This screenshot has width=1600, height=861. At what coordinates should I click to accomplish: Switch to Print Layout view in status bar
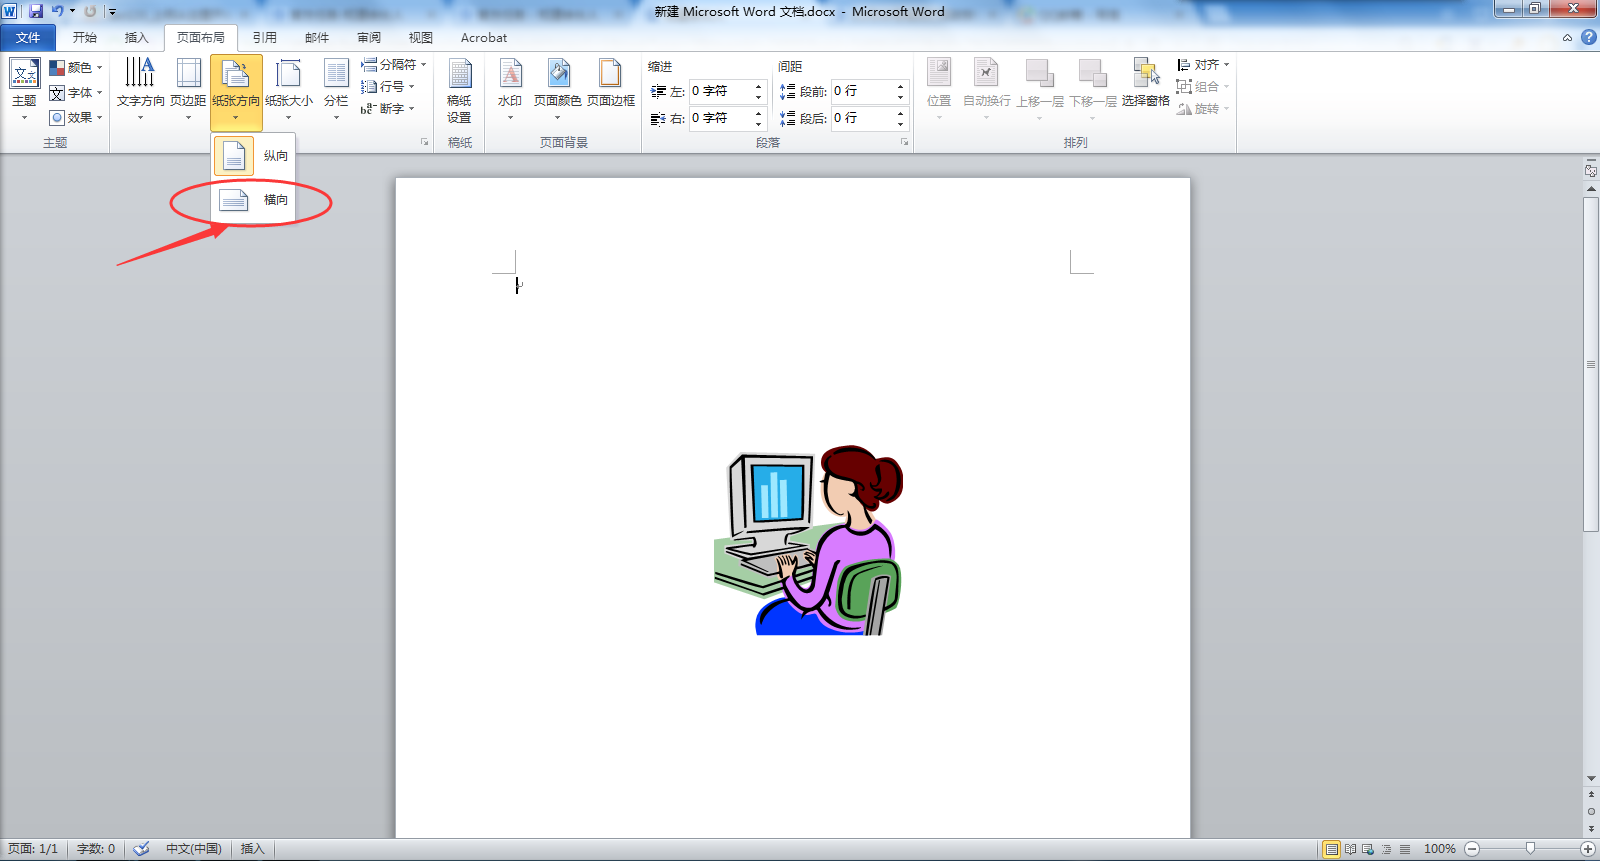1331,849
